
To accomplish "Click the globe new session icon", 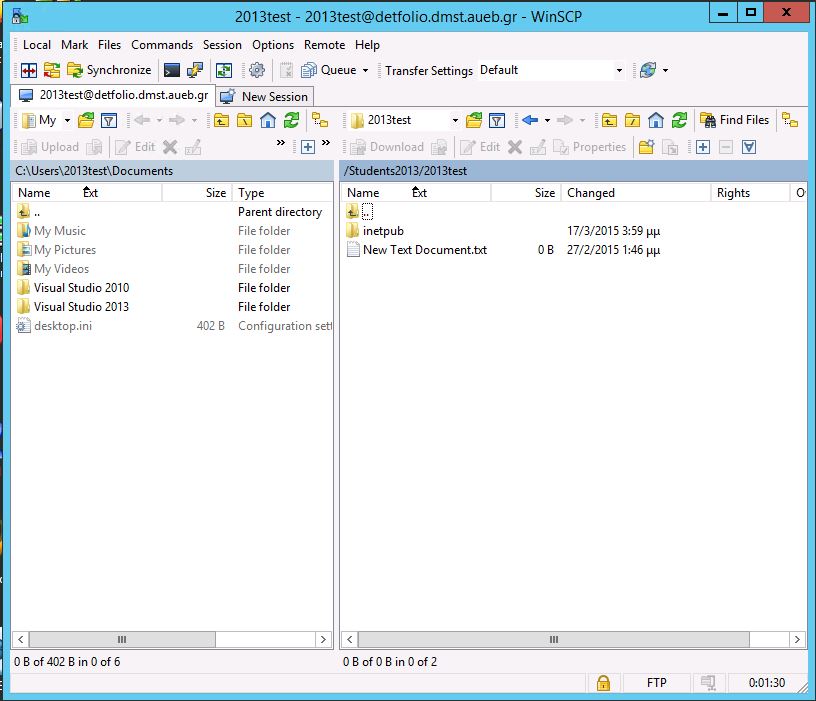I will [x=648, y=70].
